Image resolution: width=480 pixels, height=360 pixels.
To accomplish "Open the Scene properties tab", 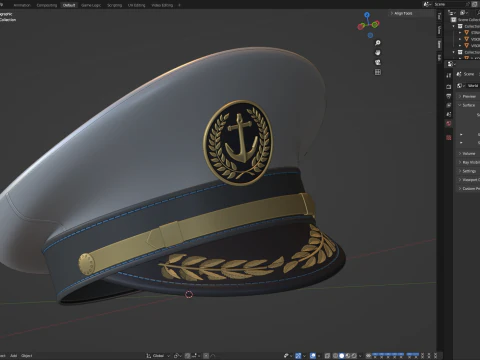I will pyautogui.click(x=449, y=114).
